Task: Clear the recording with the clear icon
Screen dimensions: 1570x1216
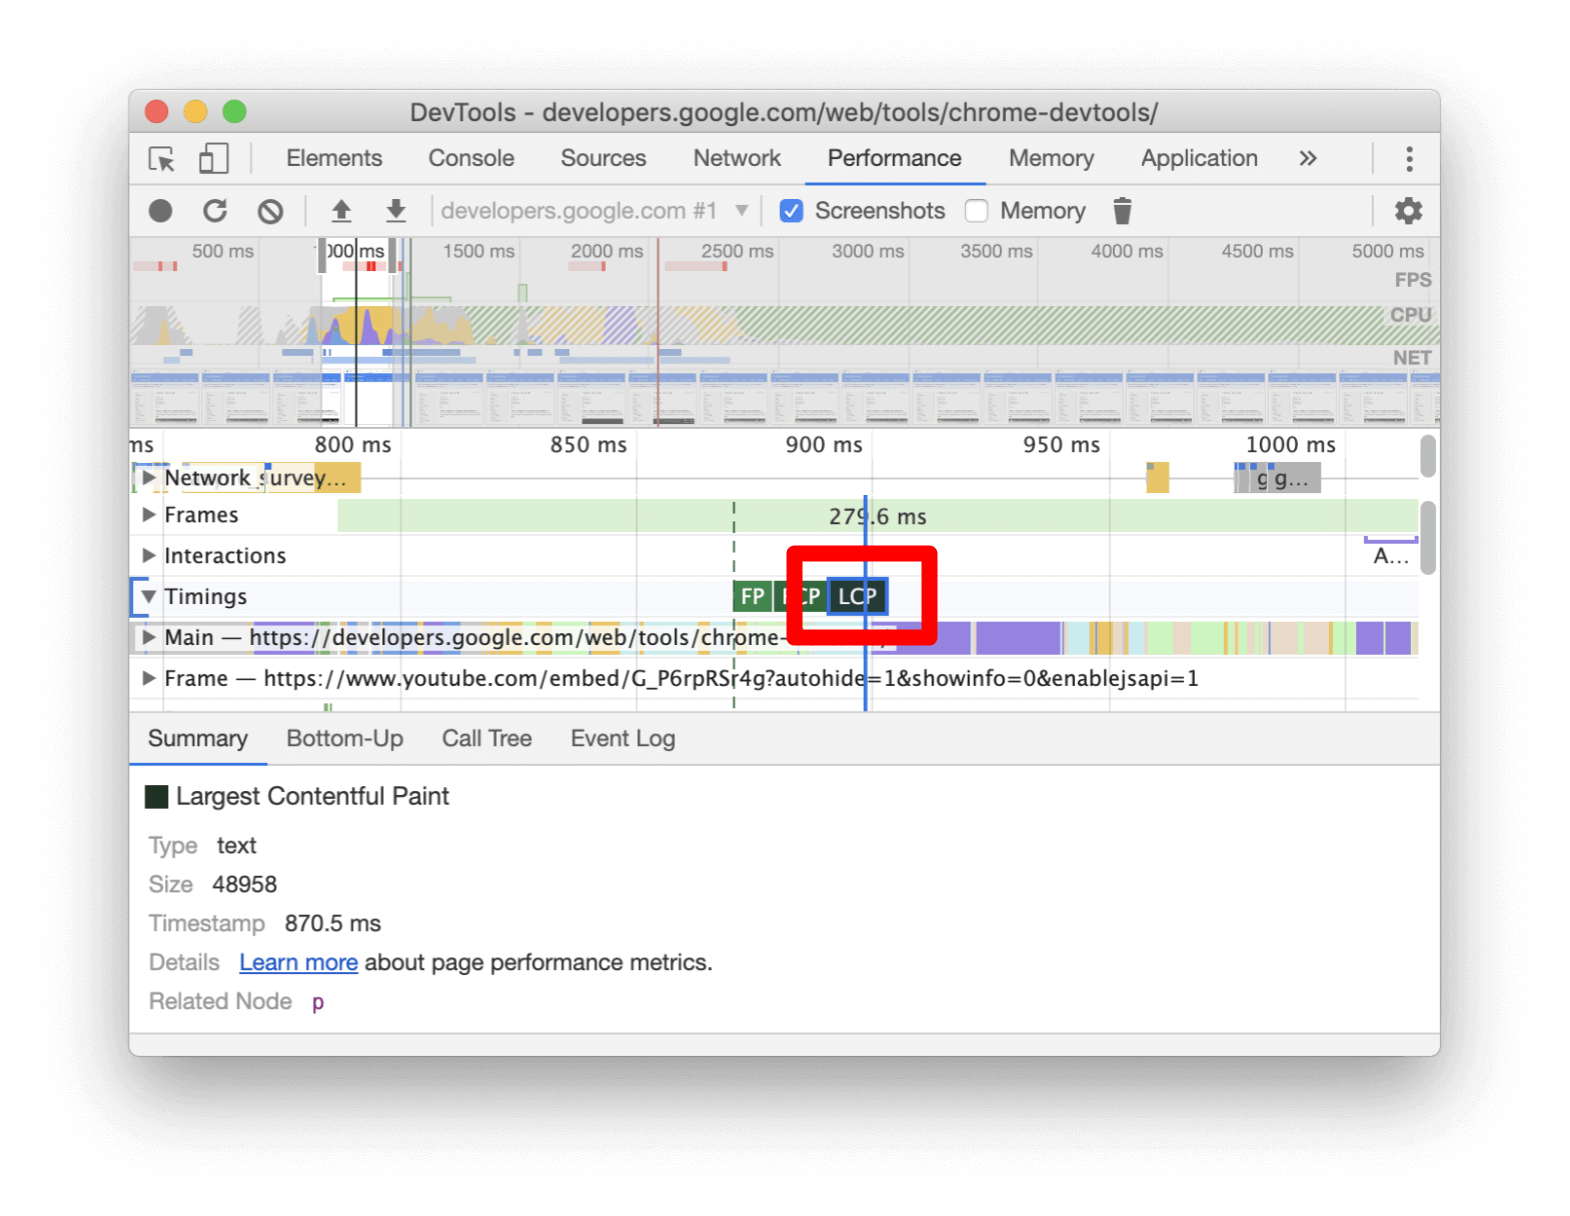Action: (x=270, y=211)
